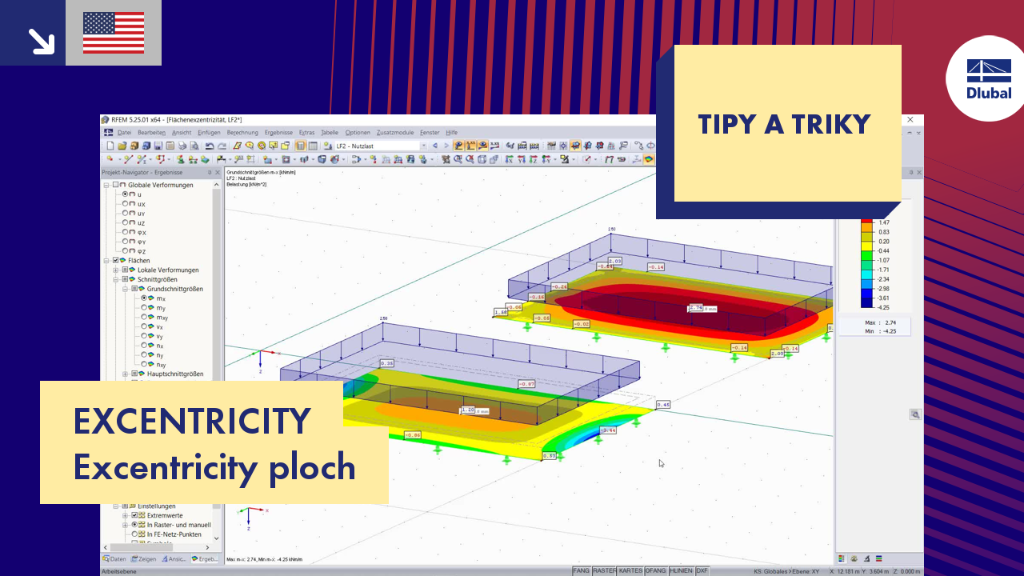
Task: Click the New file toolbar icon
Action: click(110, 146)
